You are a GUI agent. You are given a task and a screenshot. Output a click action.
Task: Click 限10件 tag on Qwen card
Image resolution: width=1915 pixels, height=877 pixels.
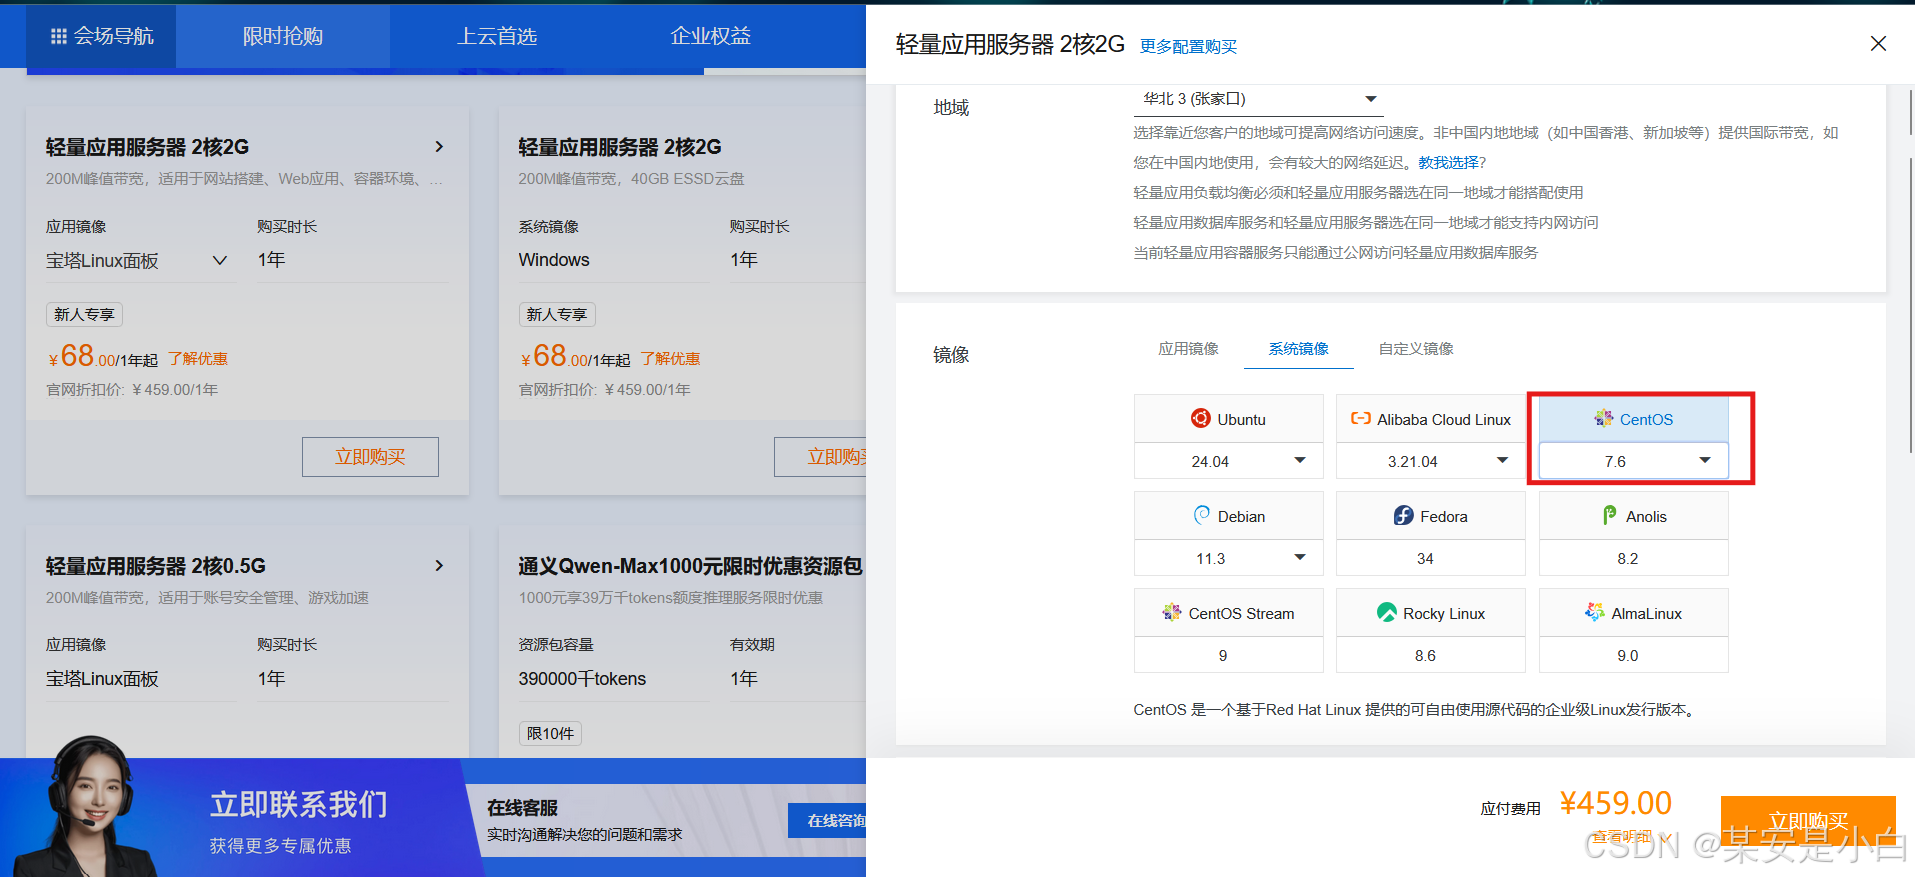[x=550, y=733]
